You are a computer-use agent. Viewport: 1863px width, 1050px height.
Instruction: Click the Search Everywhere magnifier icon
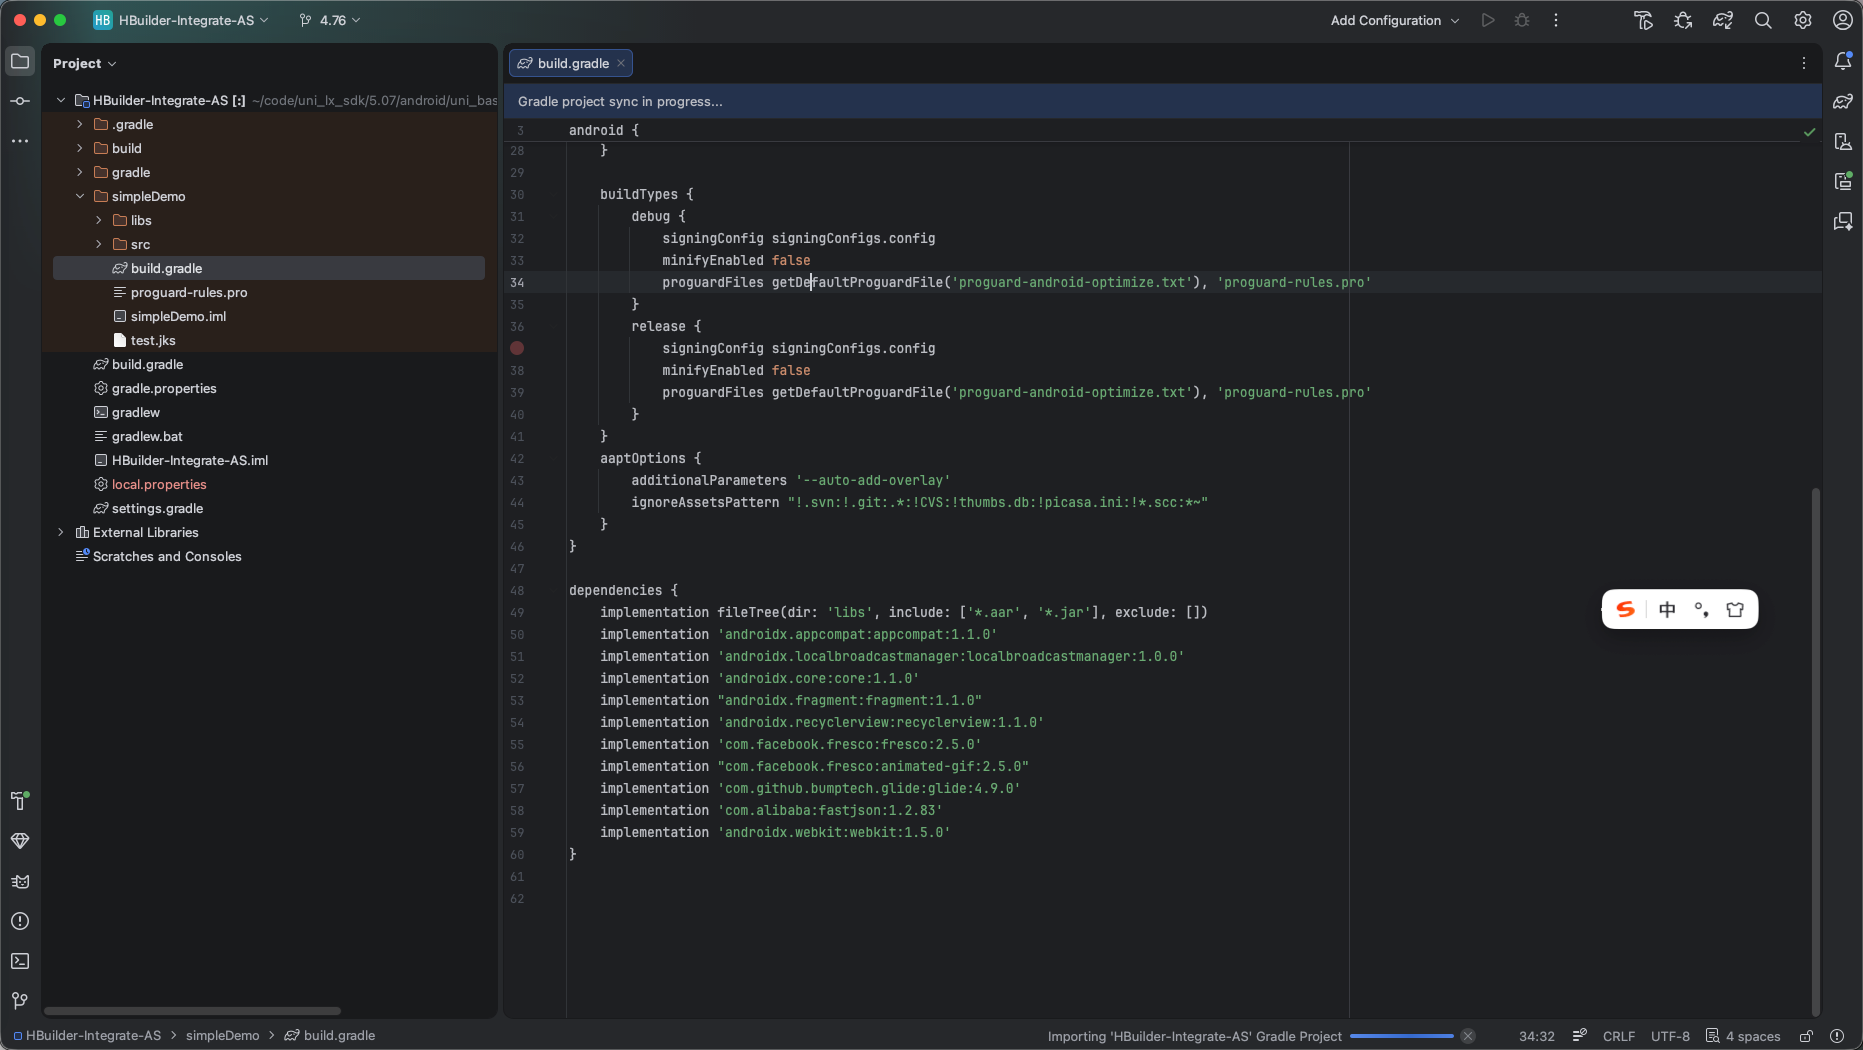coord(1763,20)
